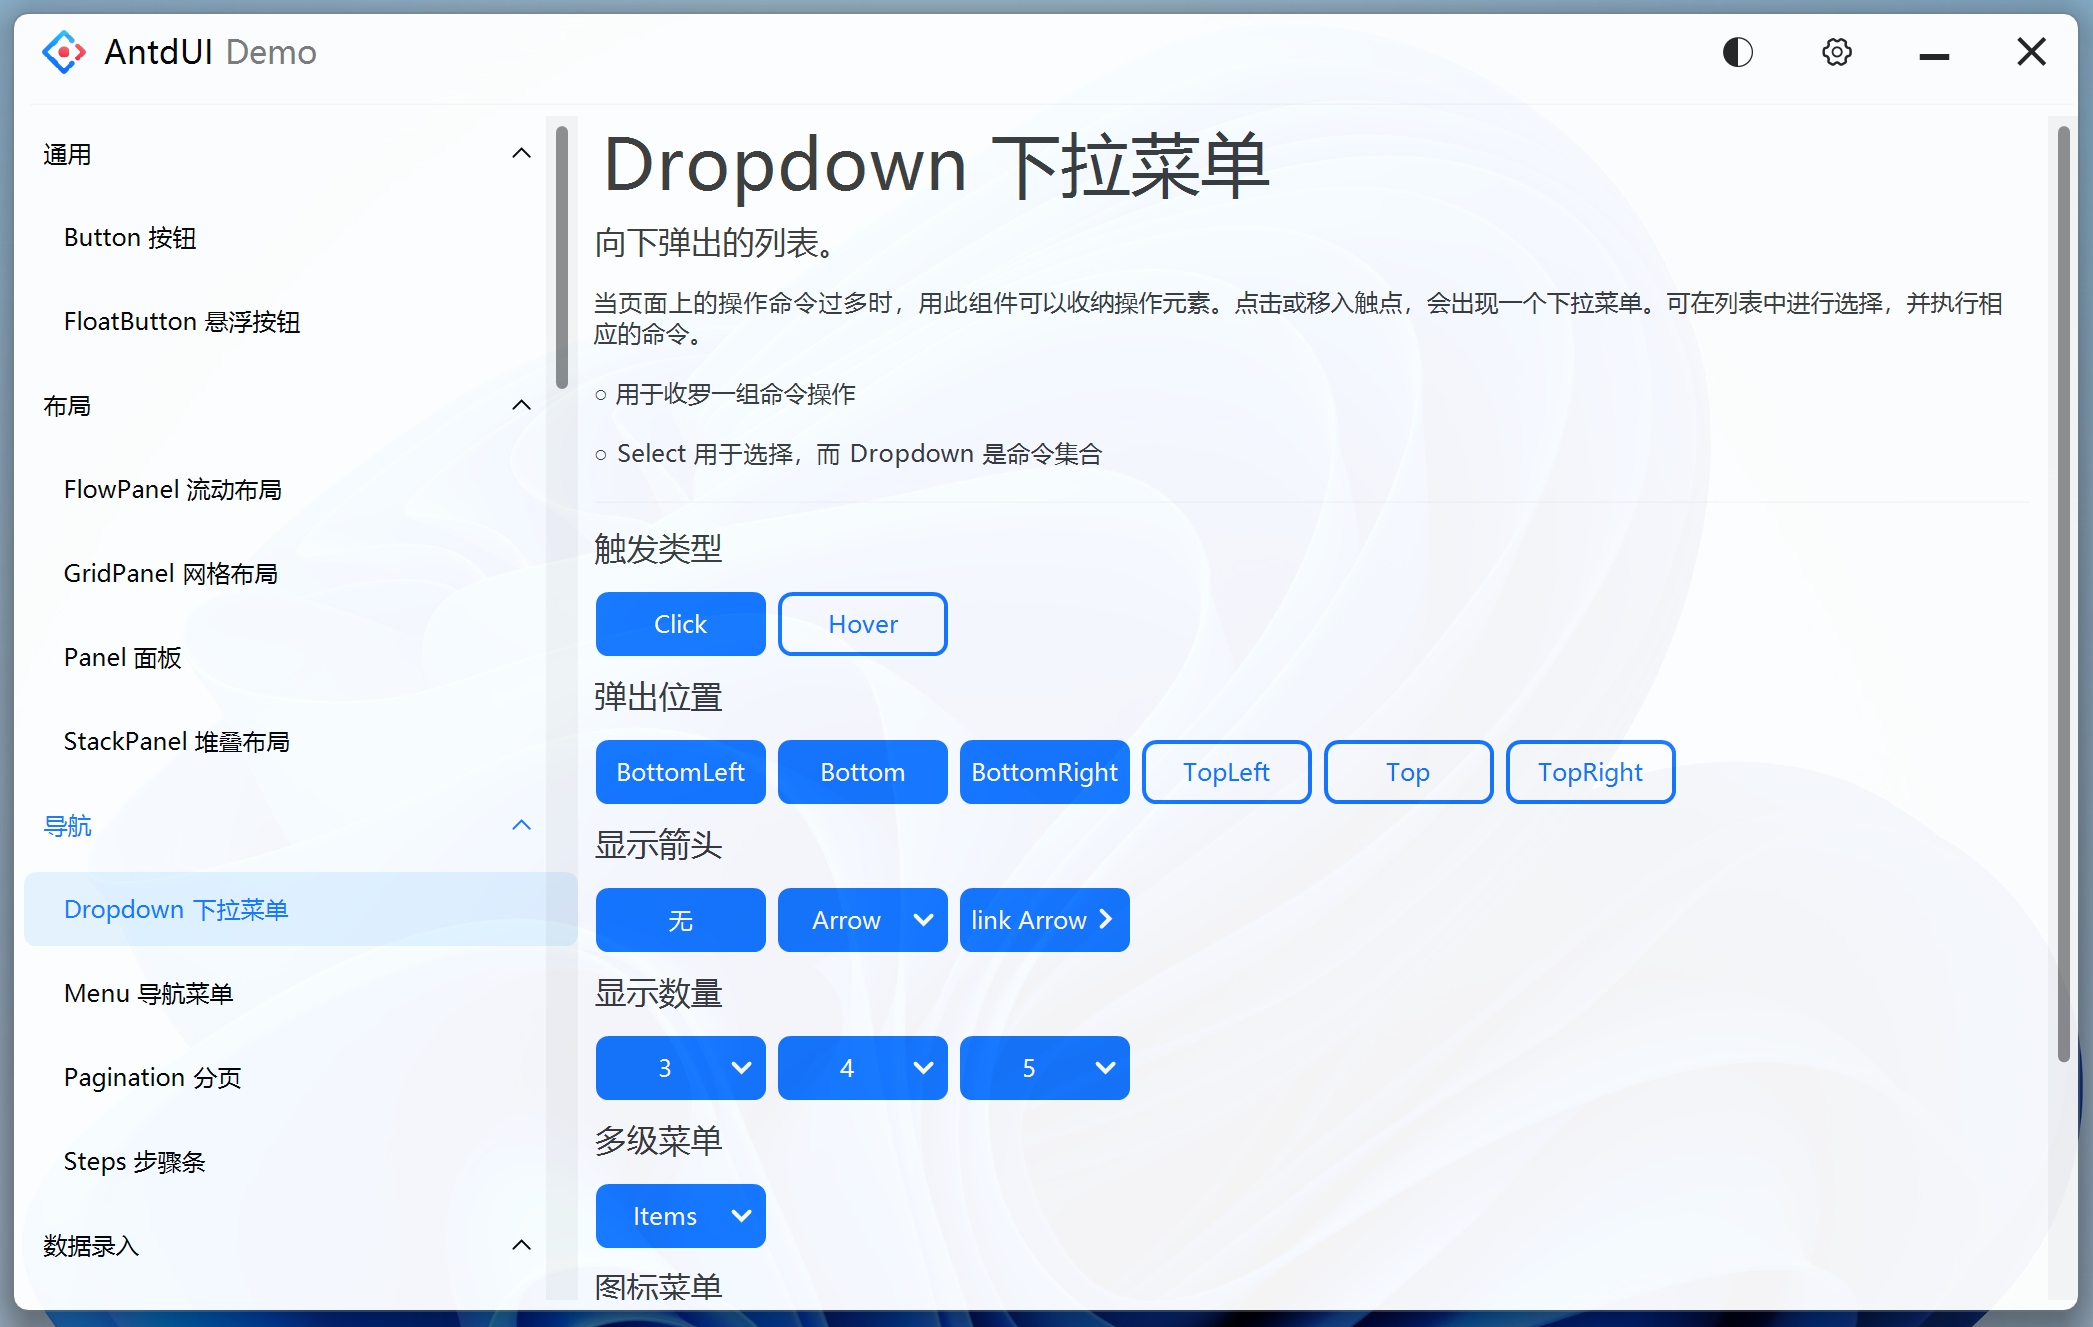This screenshot has width=2093, height=1327.
Task: Open the settings gear icon
Action: click(x=1836, y=52)
